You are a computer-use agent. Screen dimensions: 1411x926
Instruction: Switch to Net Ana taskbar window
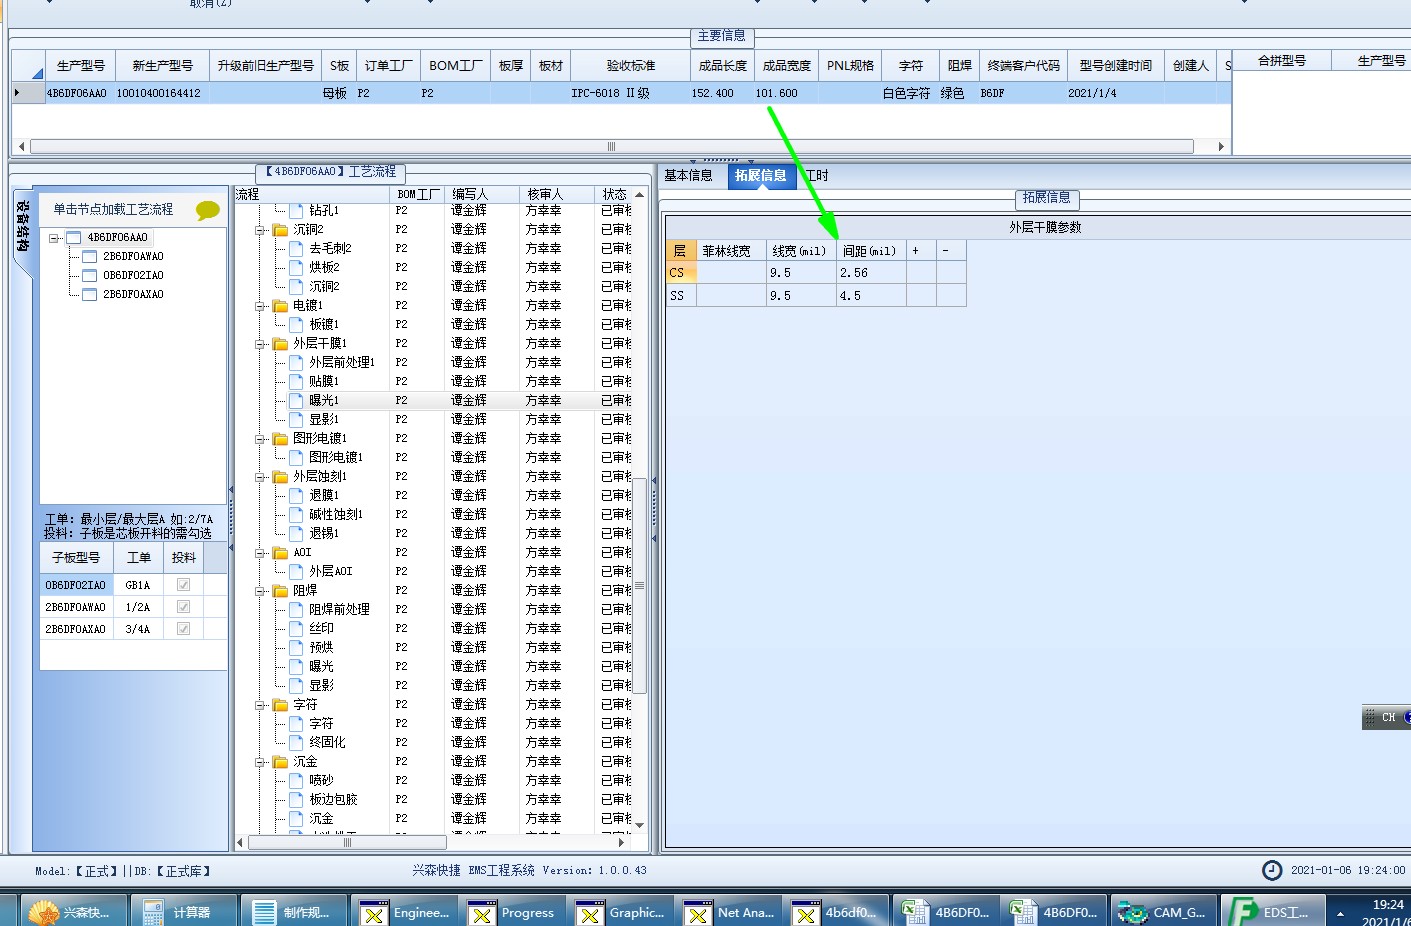point(729,912)
